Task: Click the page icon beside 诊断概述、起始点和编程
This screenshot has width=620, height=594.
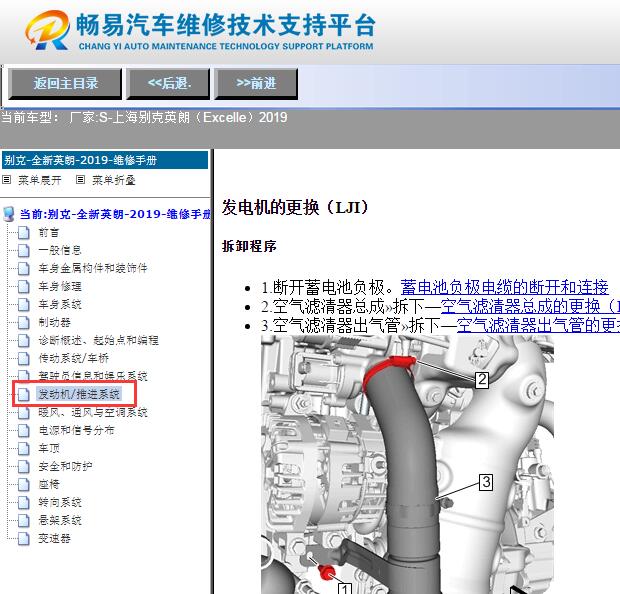Action: tap(24, 341)
